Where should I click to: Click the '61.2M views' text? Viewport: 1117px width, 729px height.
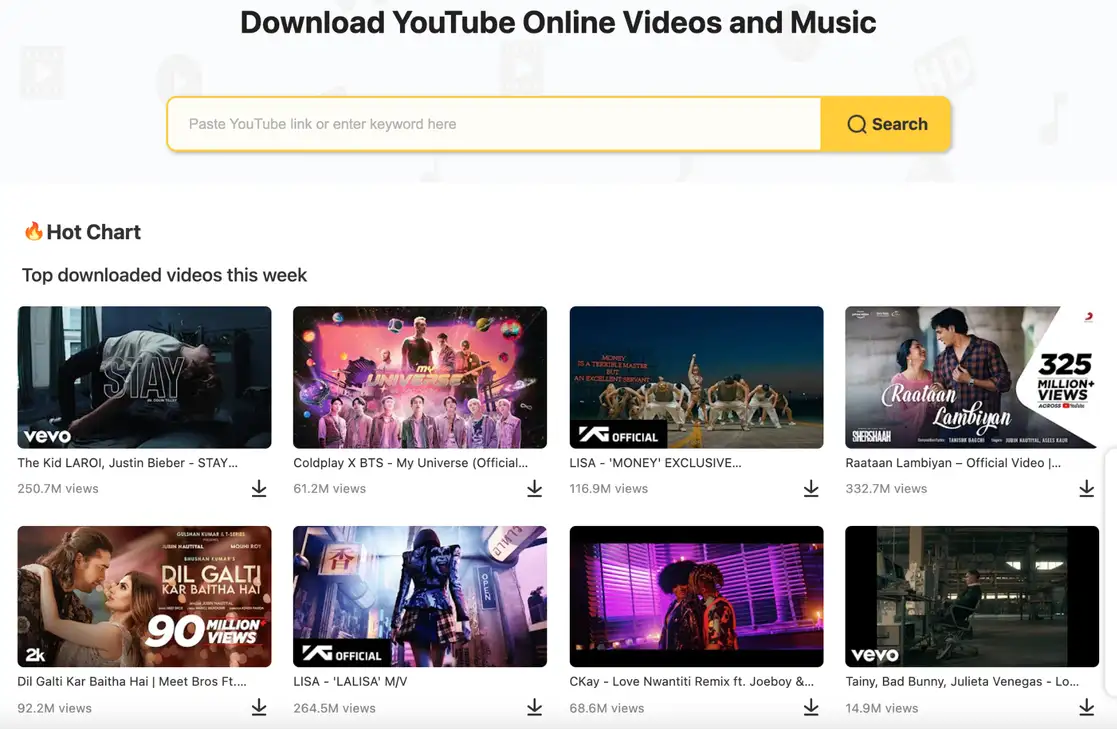pos(330,489)
